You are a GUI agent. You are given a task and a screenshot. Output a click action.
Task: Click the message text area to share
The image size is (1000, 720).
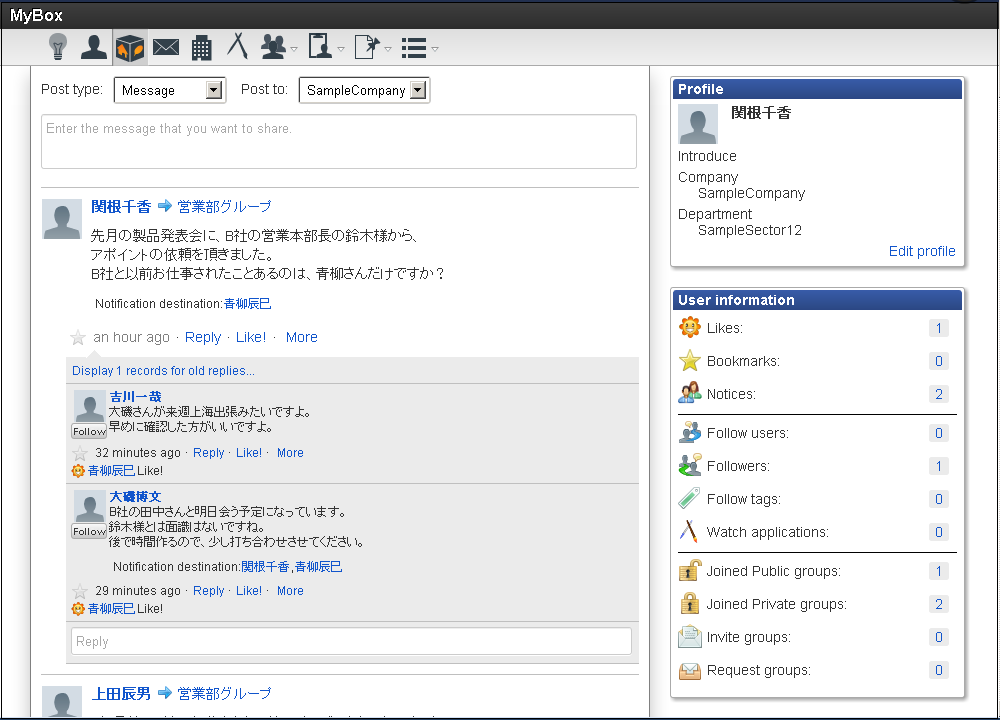click(x=338, y=142)
